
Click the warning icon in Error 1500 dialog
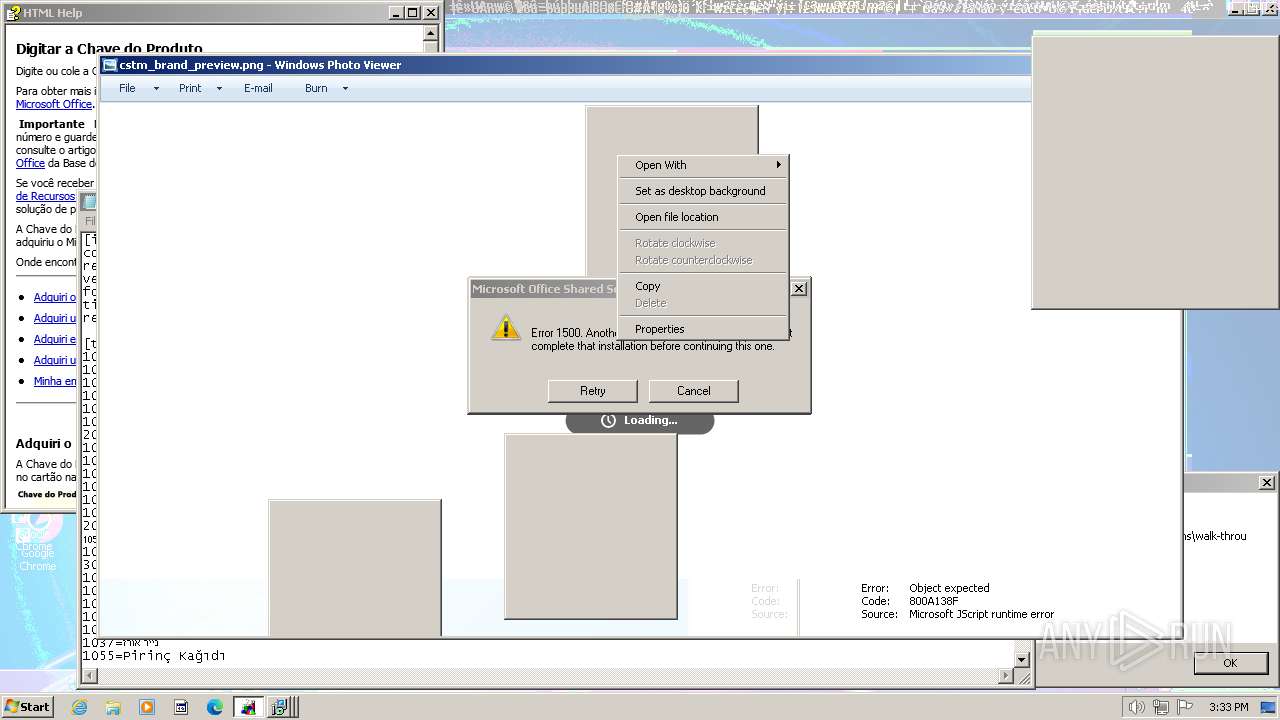pos(506,327)
